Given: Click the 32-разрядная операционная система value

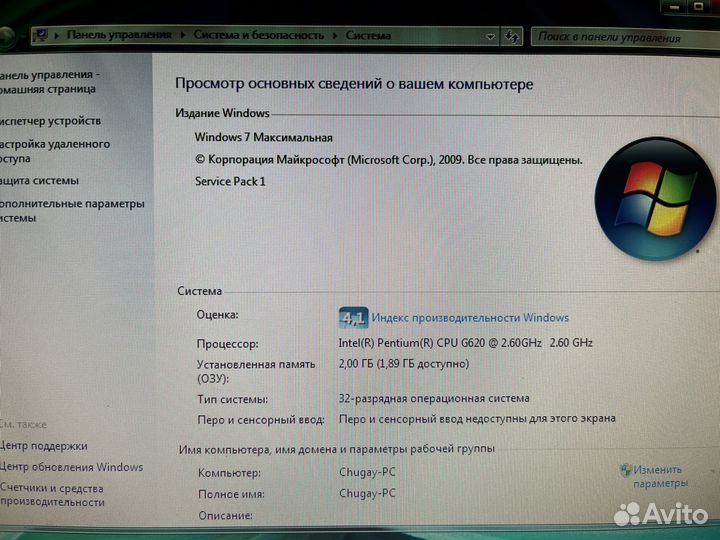Looking at the screenshot, I should (434, 399).
